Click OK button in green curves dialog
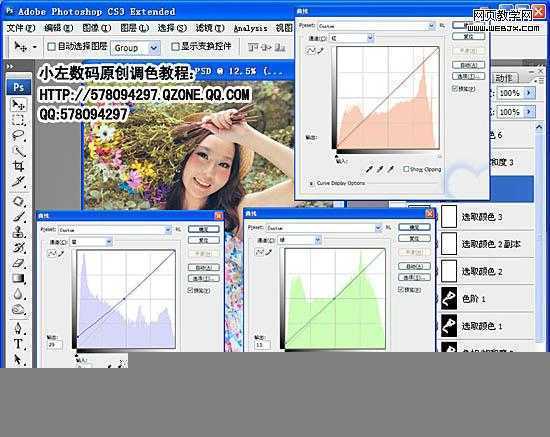This screenshot has width=550, height=437. [x=414, y=227]
